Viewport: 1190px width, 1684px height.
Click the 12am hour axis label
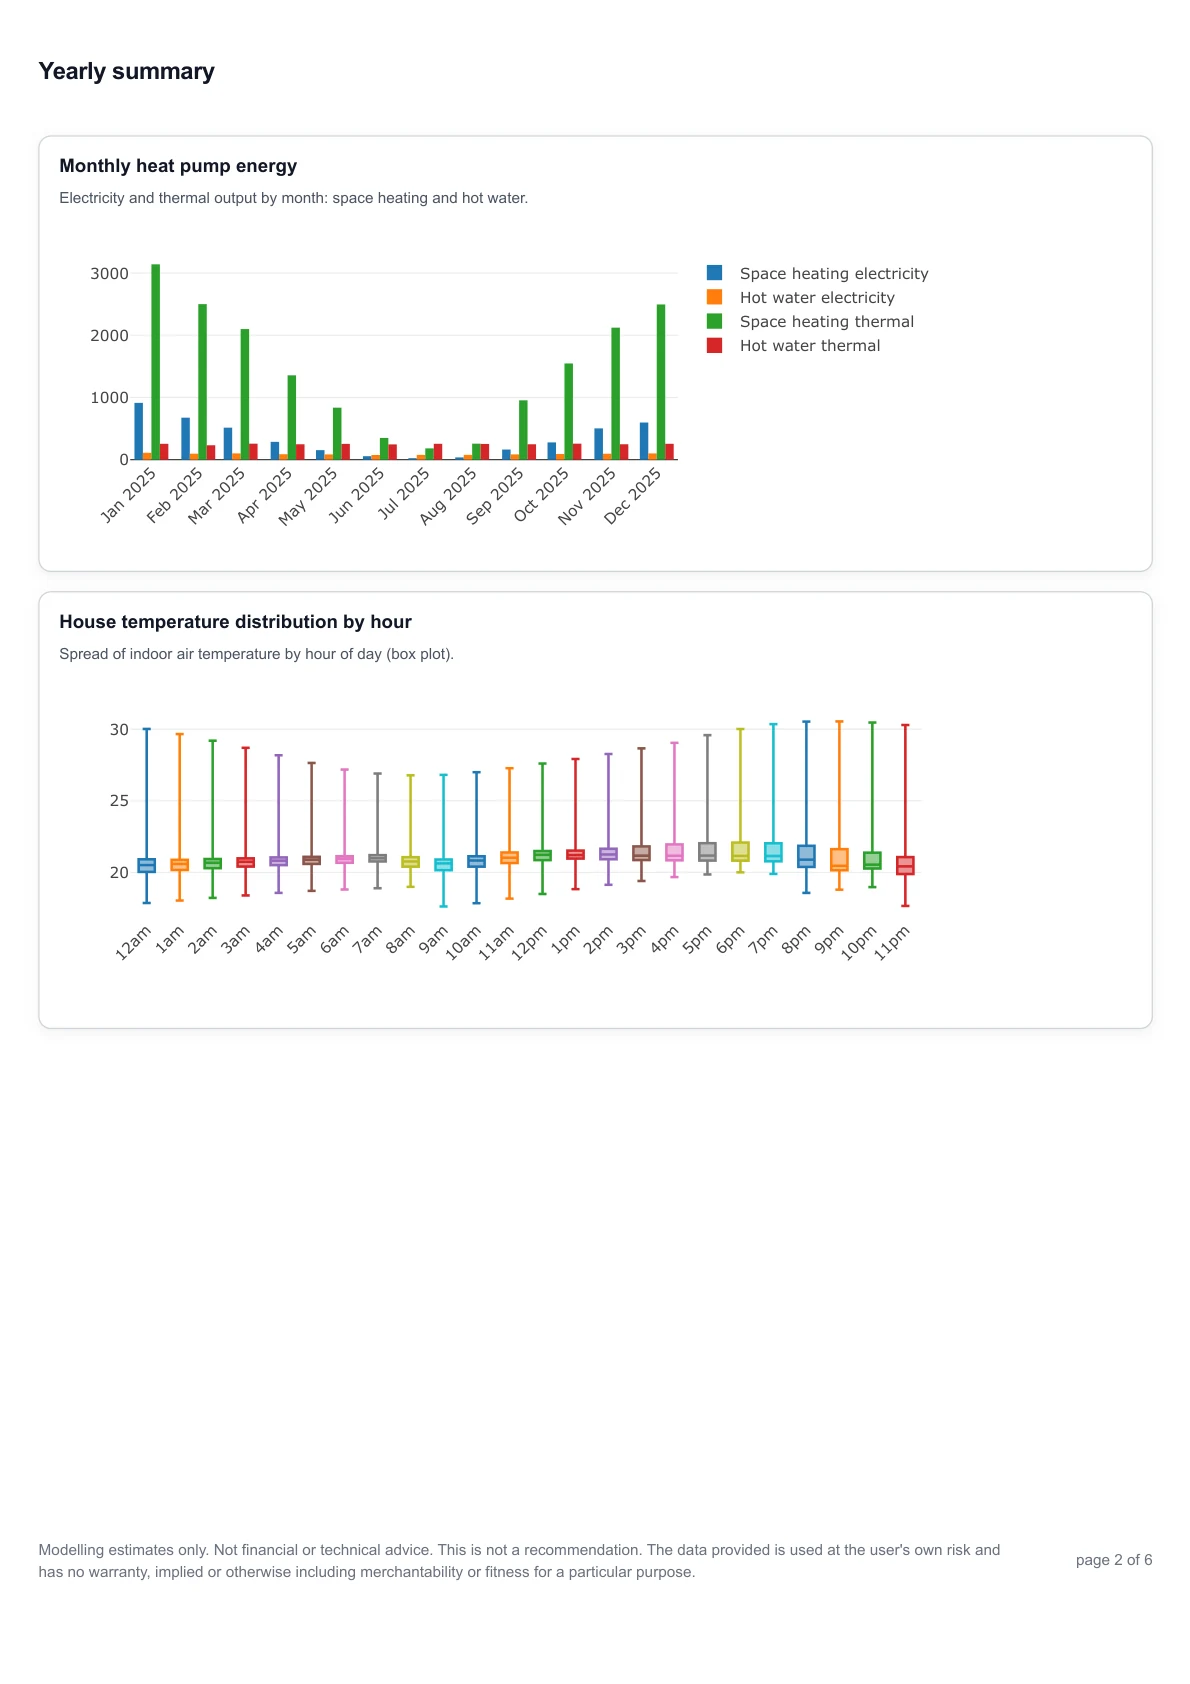[133, 943]
